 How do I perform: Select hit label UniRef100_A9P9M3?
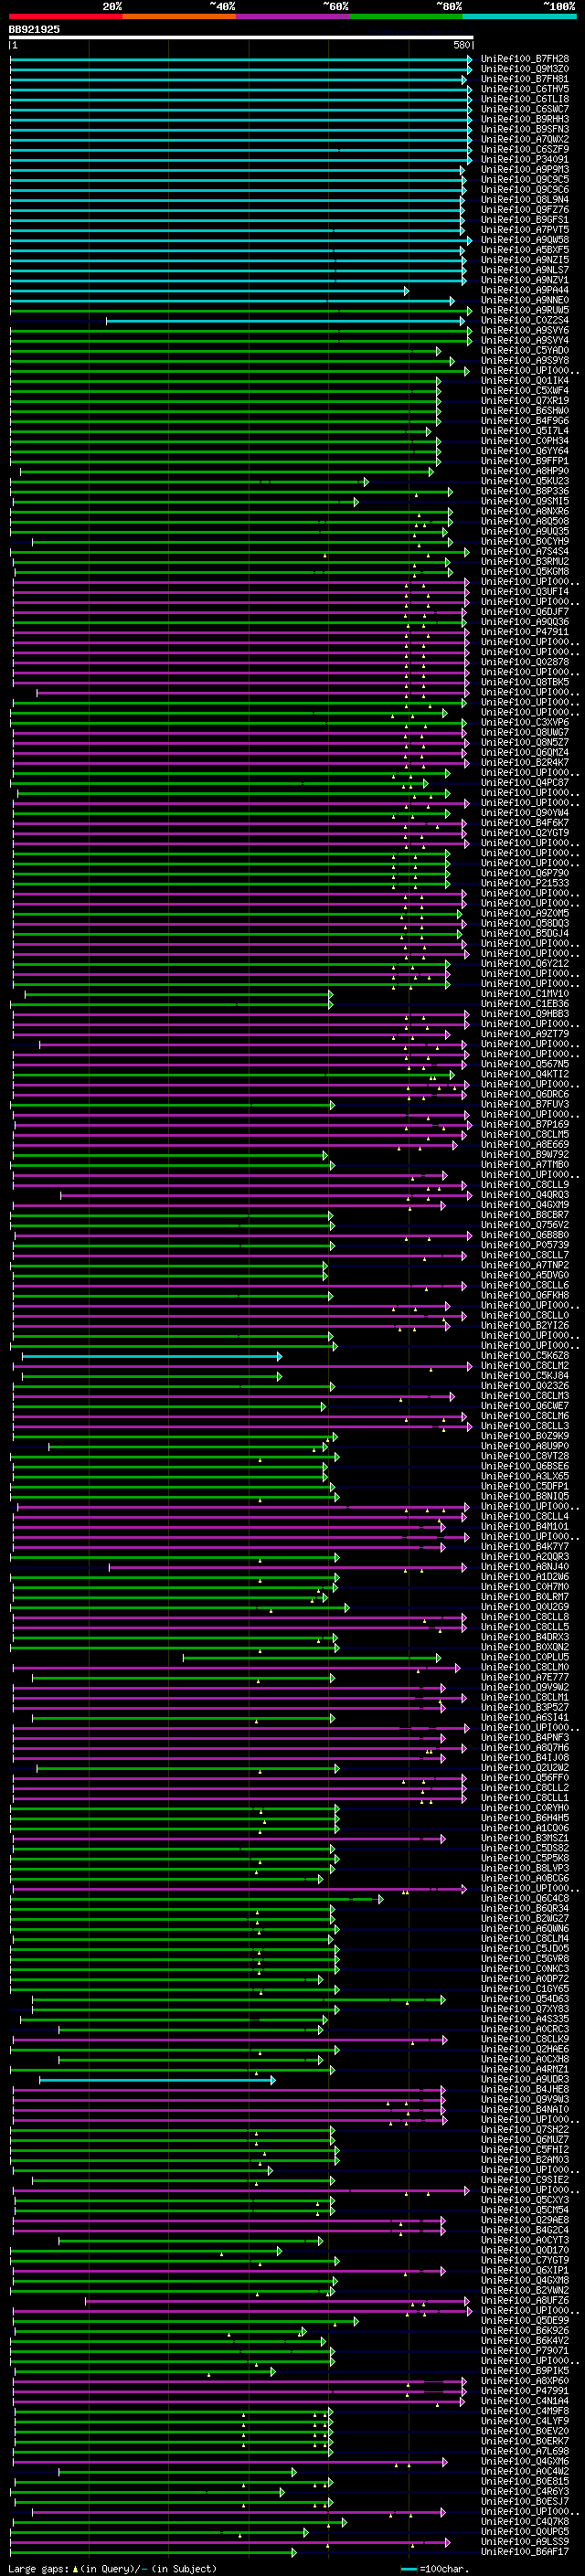click(525, 170)
